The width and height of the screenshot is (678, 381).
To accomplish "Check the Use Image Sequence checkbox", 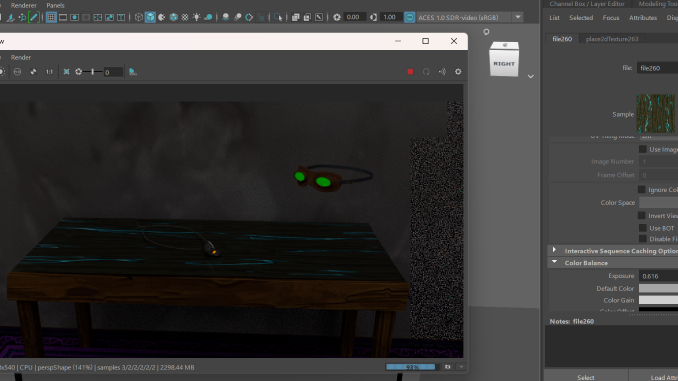I will [x=643, y=149].
